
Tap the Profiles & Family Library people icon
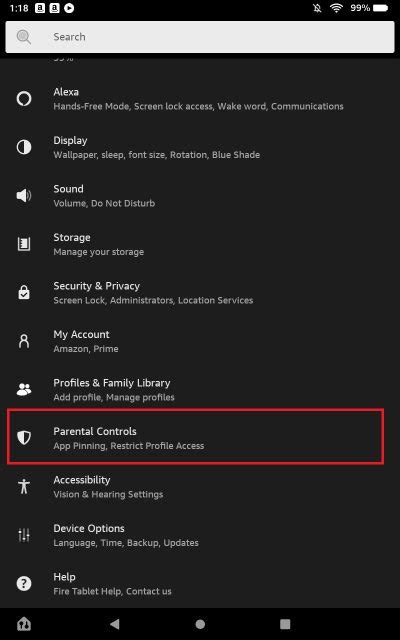tap(24, 390)
